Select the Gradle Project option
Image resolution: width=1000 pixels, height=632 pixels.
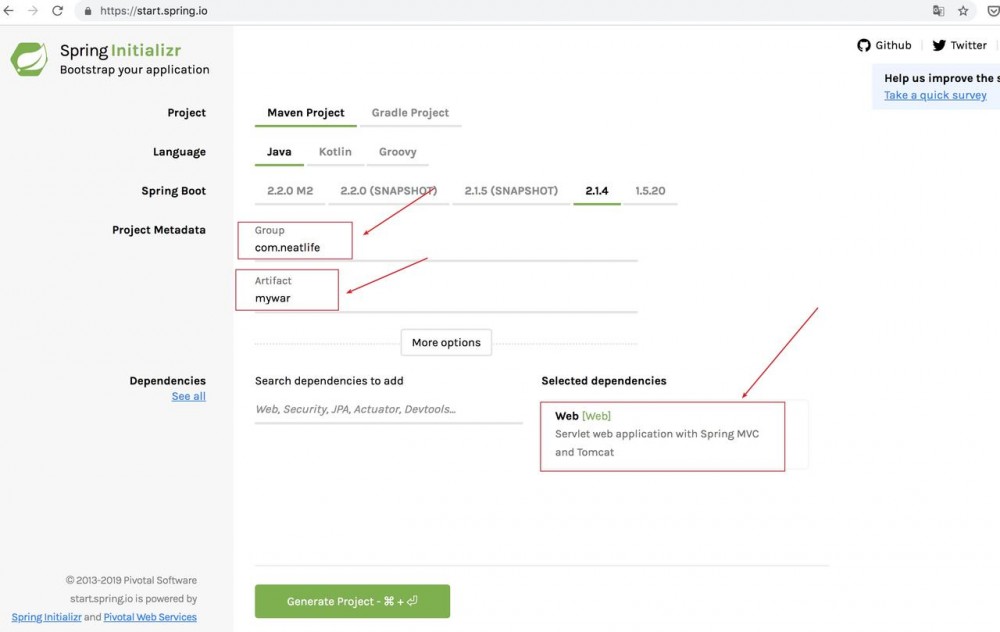click(x=410, y=113)
